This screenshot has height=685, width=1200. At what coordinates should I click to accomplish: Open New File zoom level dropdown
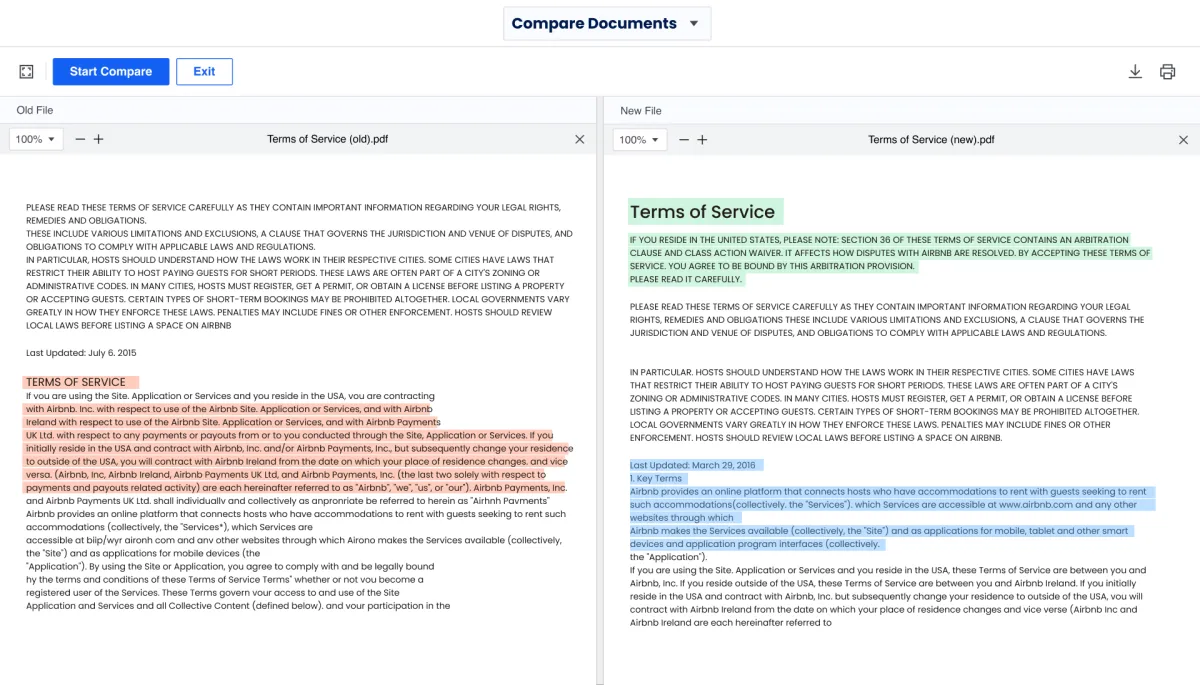[640, 140]
